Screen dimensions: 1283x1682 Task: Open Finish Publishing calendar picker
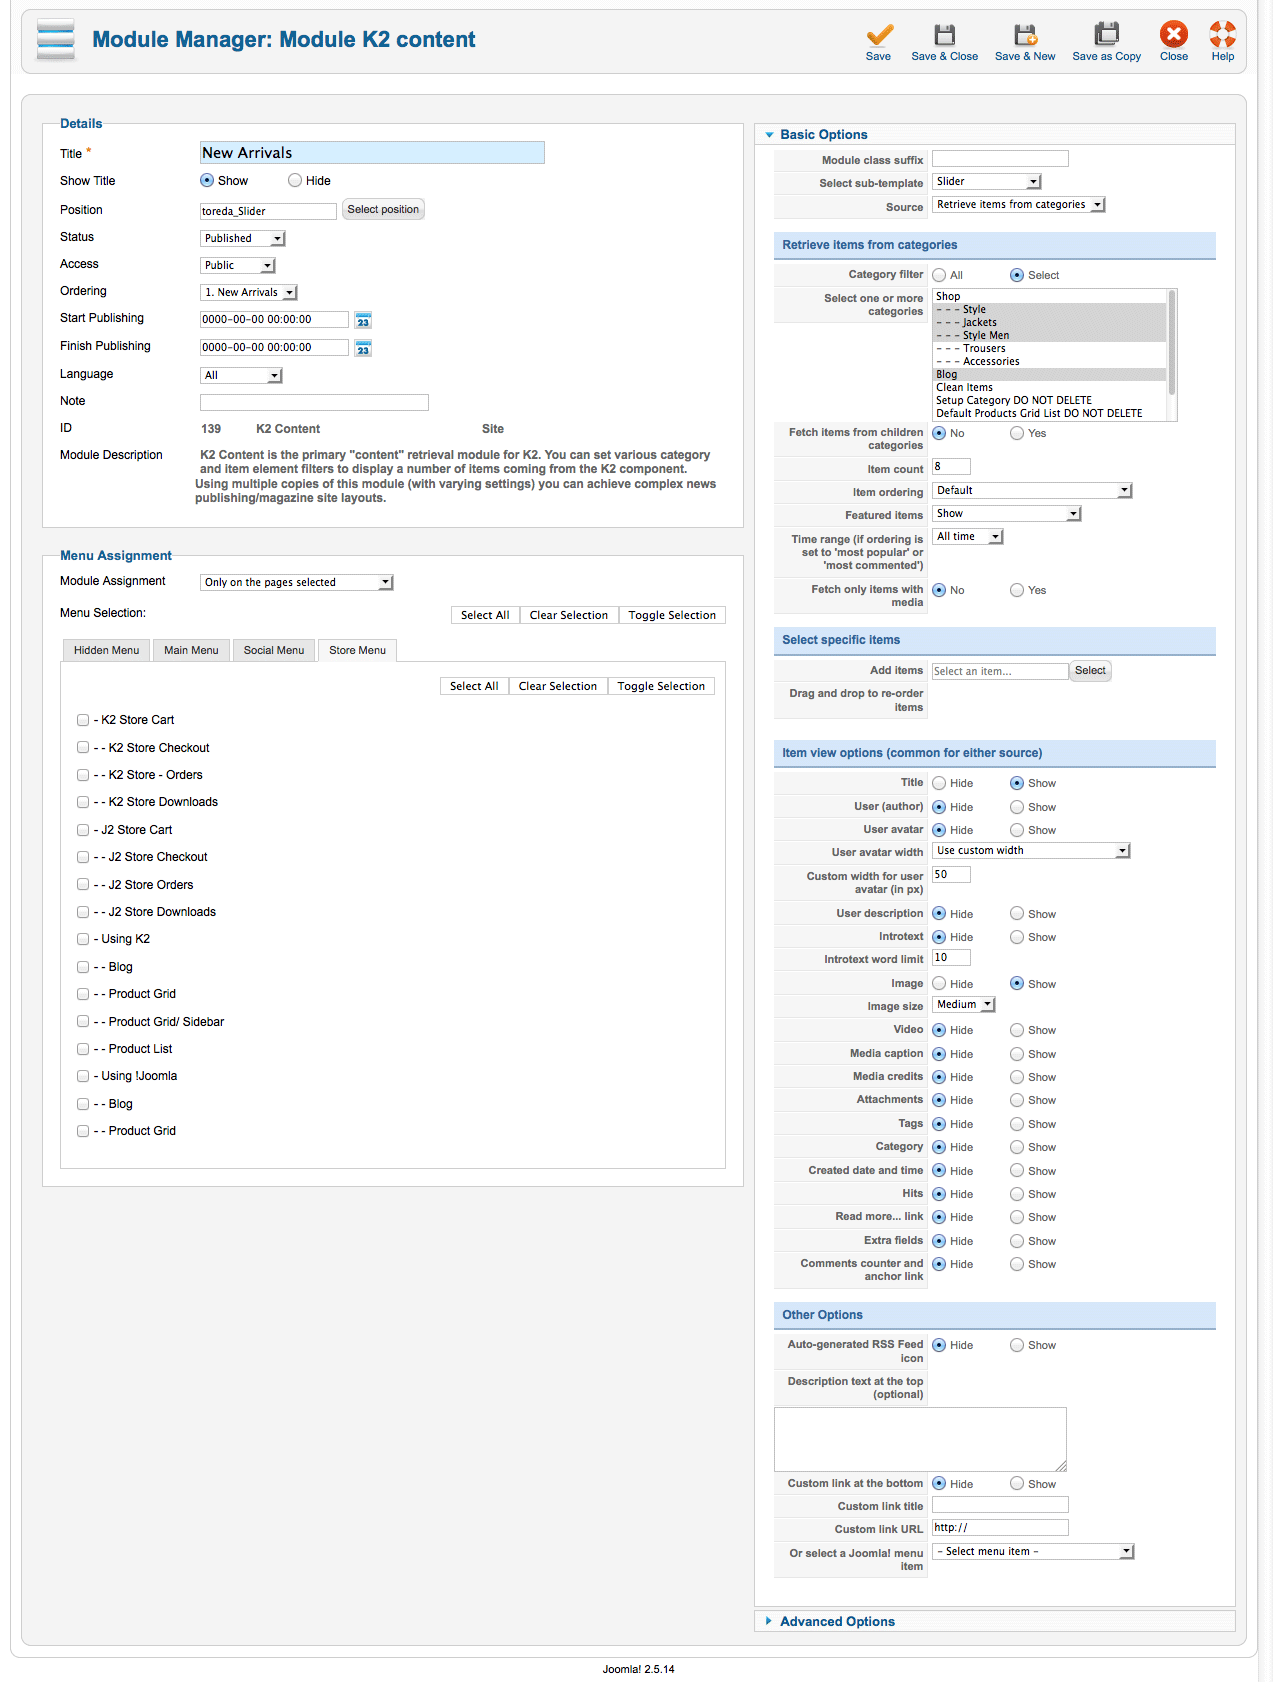tap(363, 348)
